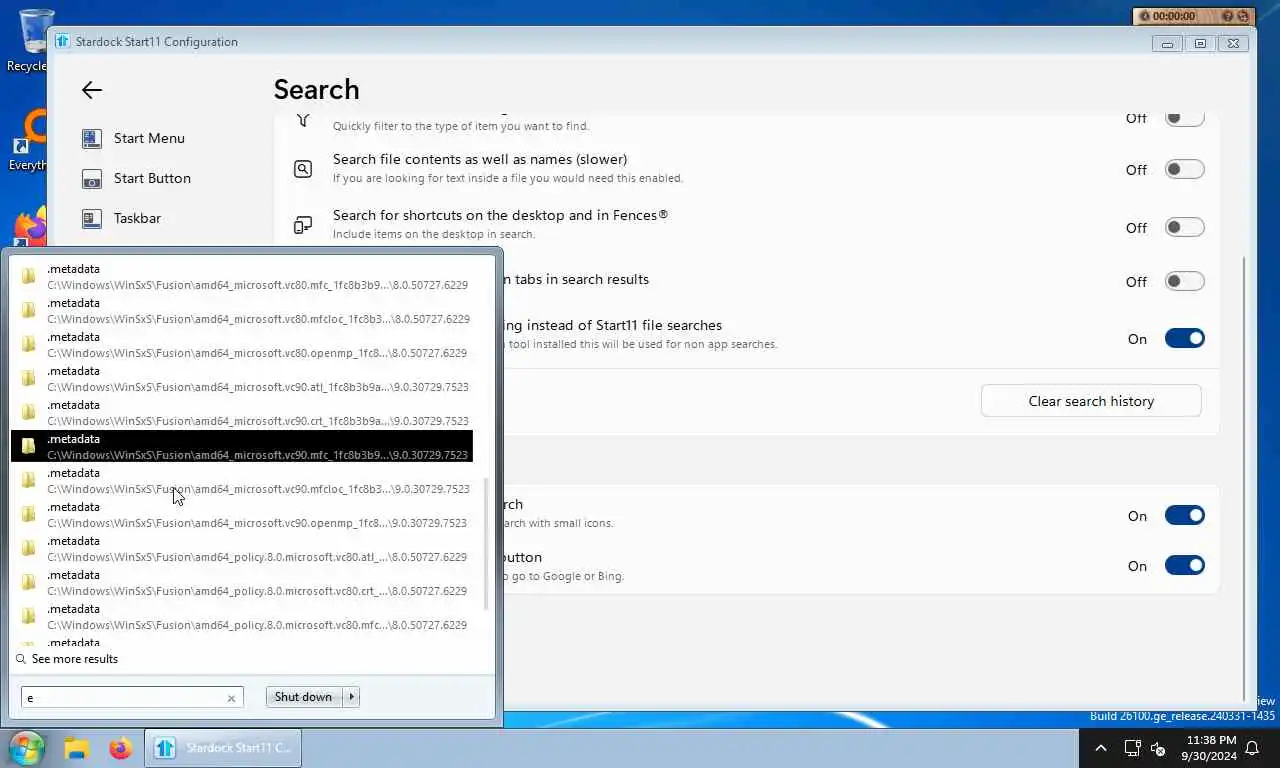Screen dimensions: 1280x768
Task: Click the folder icon of highlighted vc90.mfc result
Action: click(x=28, y=446)
